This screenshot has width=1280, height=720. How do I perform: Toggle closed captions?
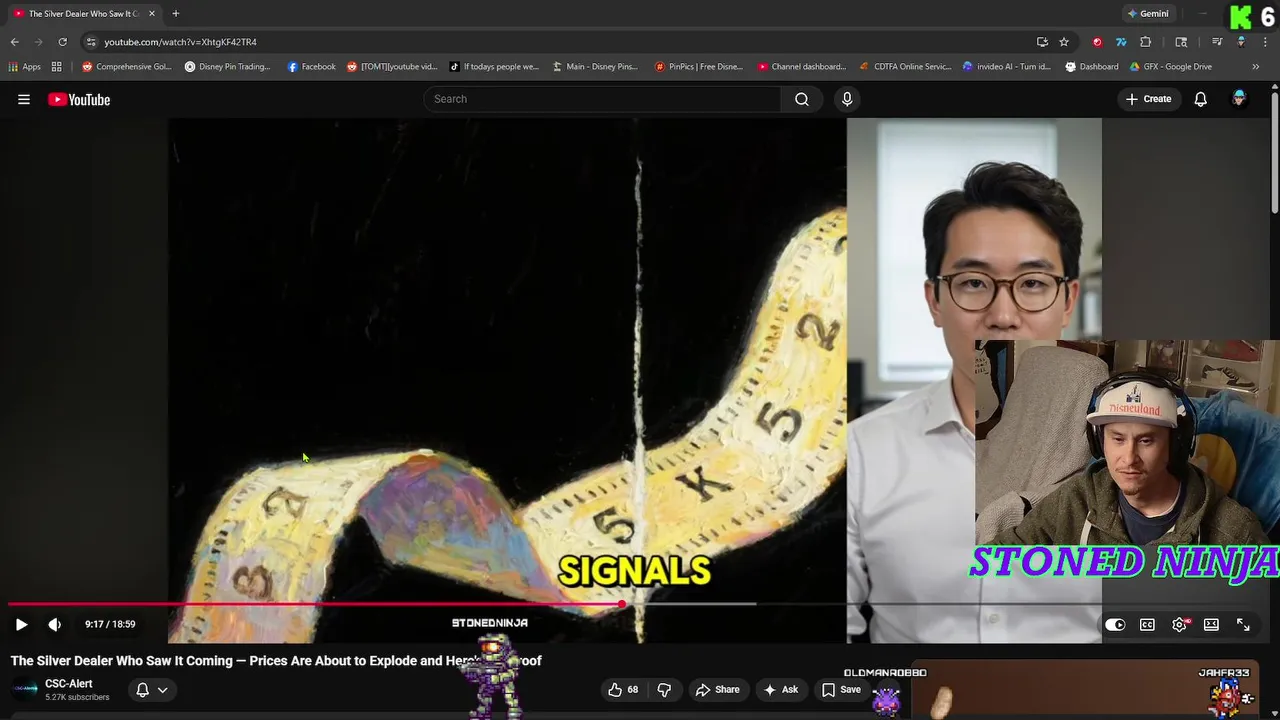1147,625
